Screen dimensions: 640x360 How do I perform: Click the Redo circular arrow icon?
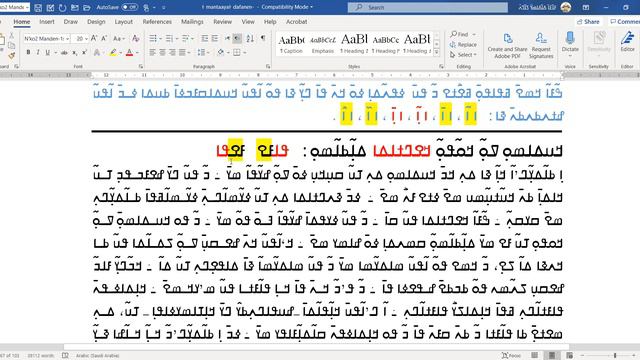click(x=62, y=7)
